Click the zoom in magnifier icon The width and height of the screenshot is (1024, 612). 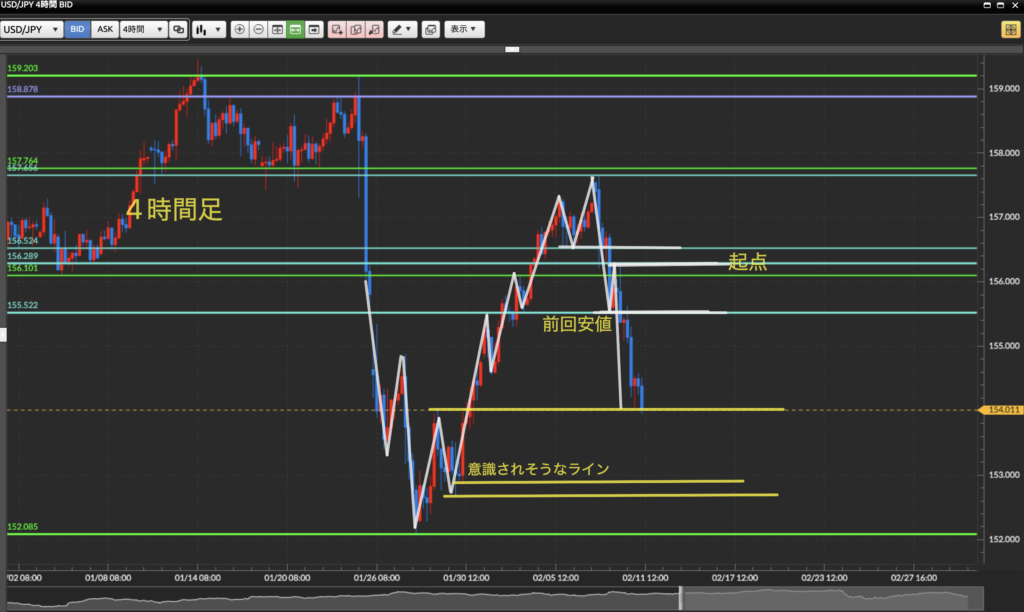pyautogui.click(x=239, y=30)
